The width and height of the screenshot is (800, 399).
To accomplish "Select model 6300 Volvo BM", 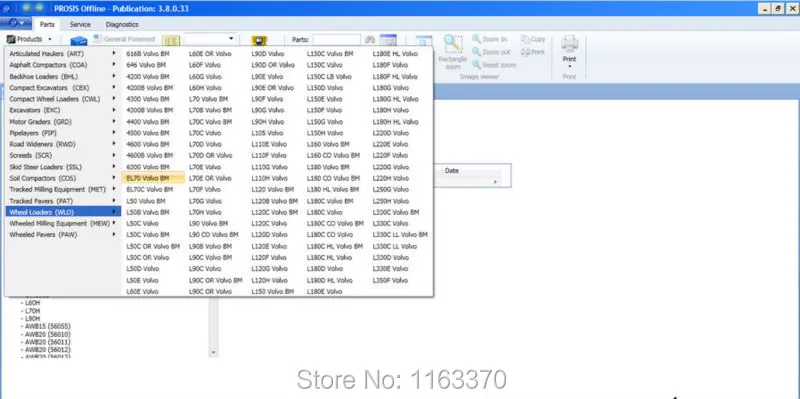I will [147, 167].
